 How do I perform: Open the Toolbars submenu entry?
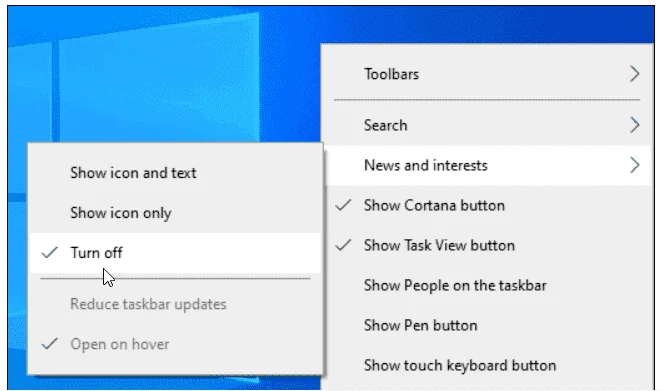487,74
